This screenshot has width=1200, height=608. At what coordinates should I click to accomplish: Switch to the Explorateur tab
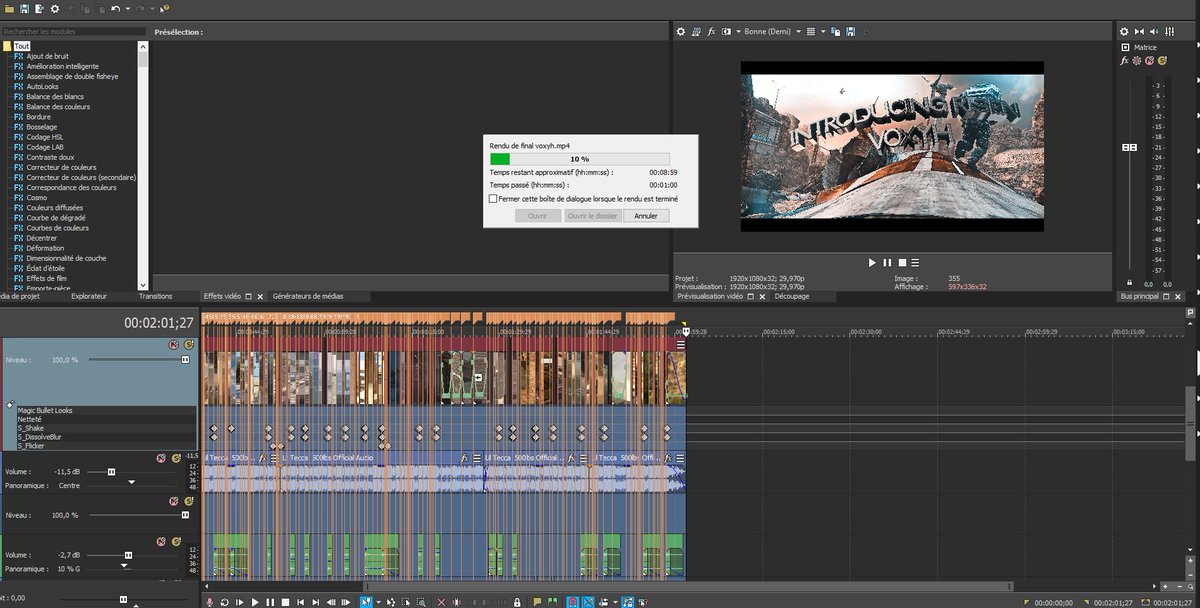point(90,296)
